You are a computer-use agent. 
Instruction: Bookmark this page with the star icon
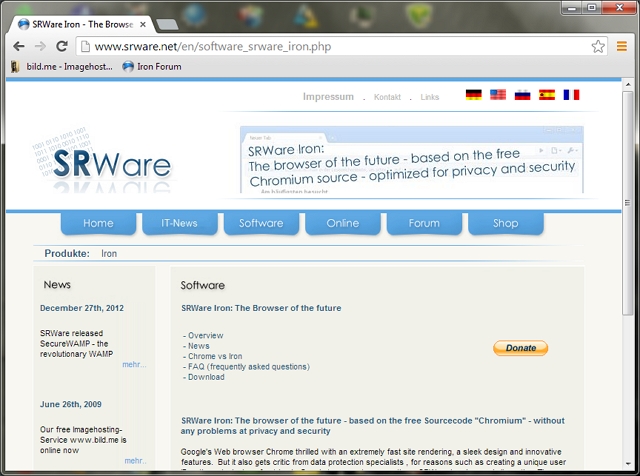point(598,46)
